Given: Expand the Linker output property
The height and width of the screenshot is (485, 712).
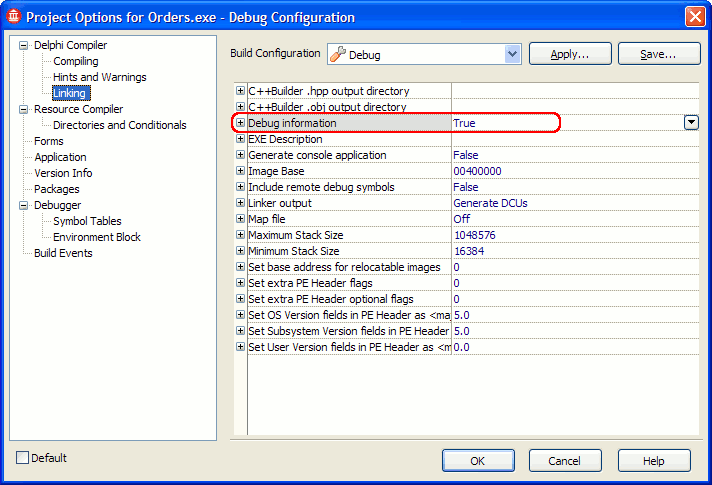Looking at the screenshot, I should [240, 203].
